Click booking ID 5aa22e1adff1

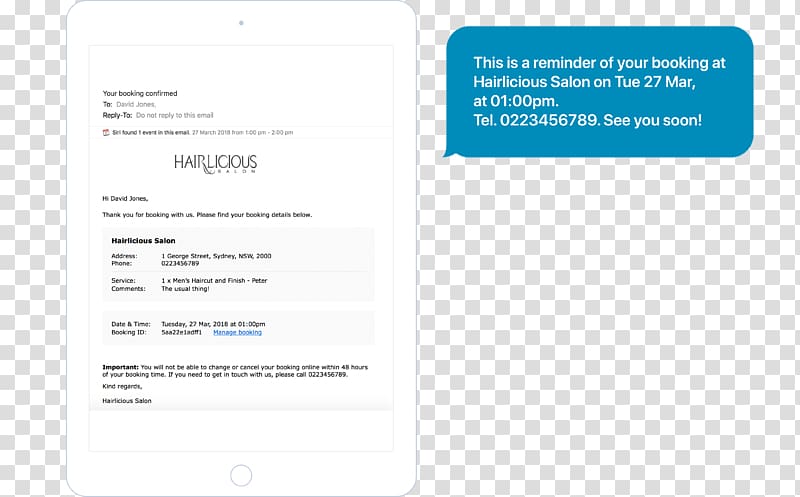181,332
